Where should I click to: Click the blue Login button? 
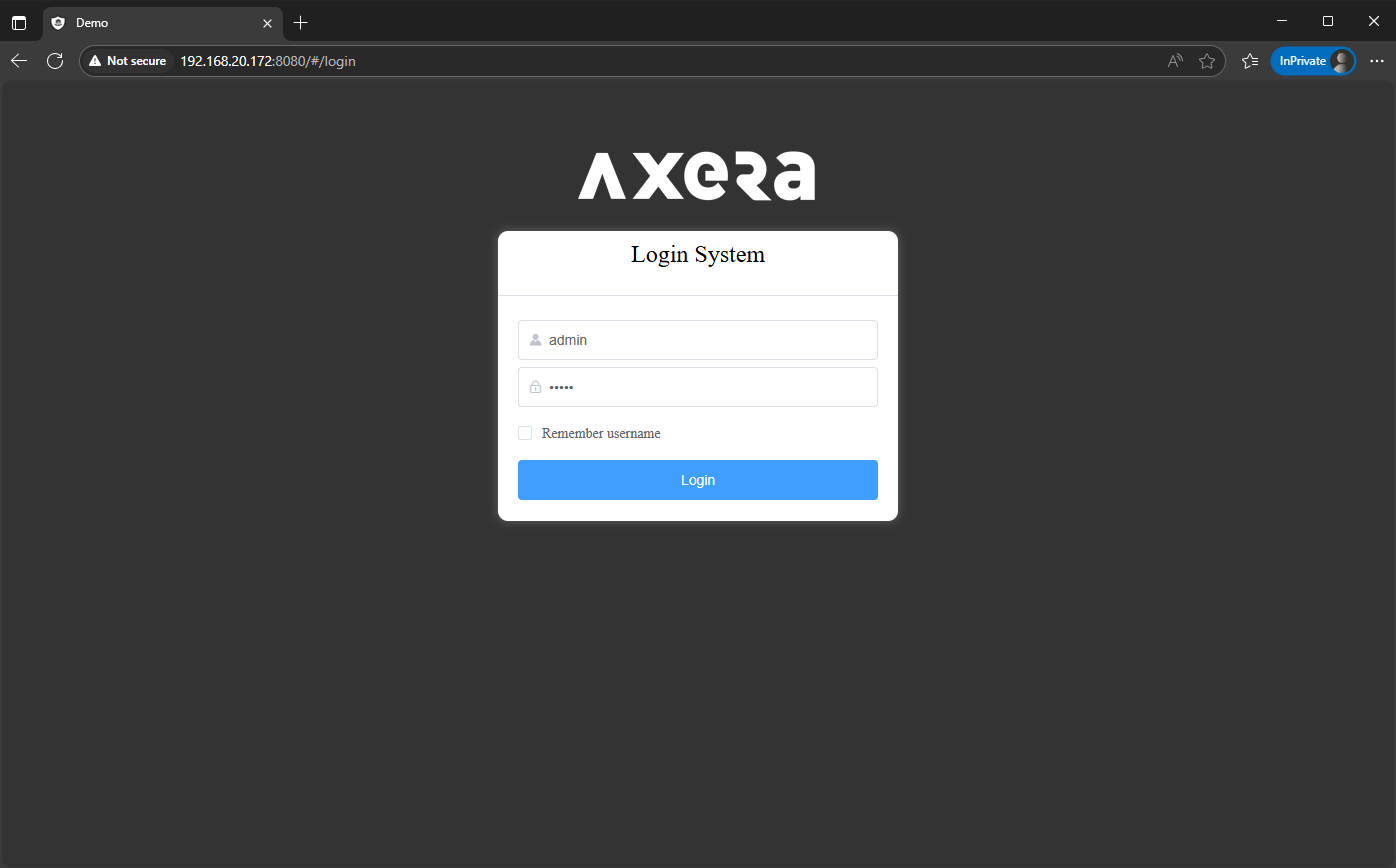698,480
